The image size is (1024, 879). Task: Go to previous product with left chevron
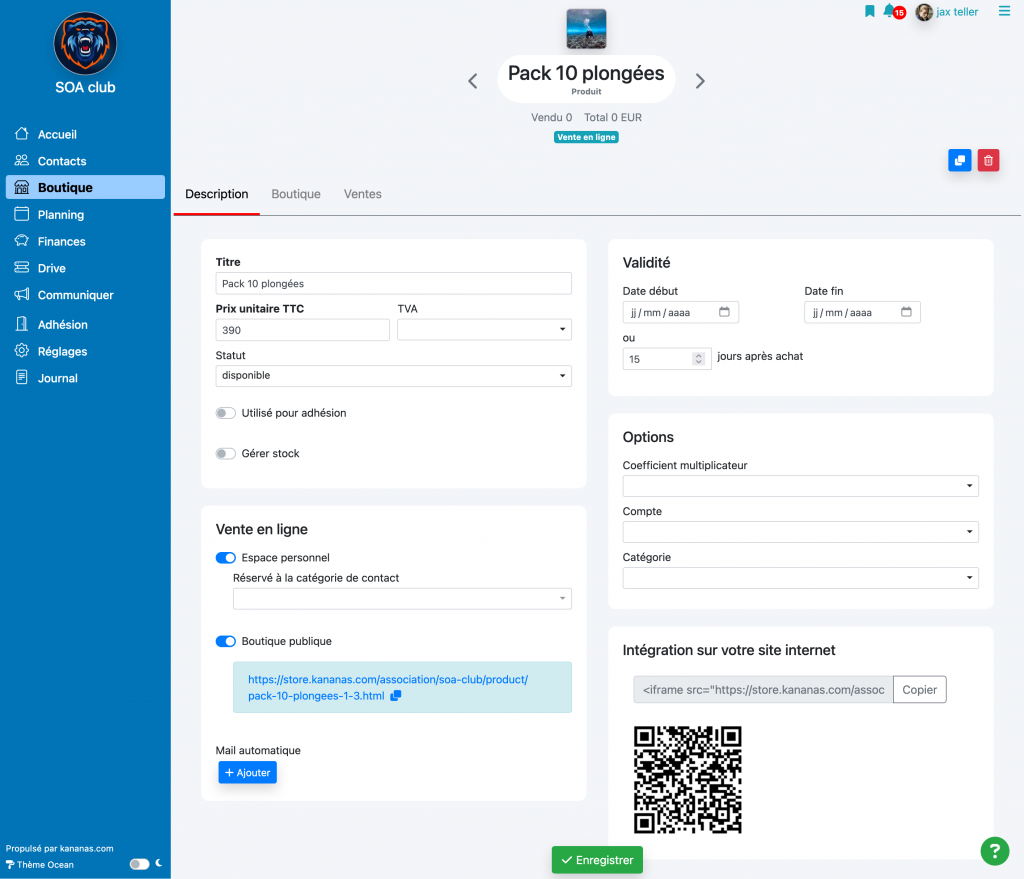473,81
